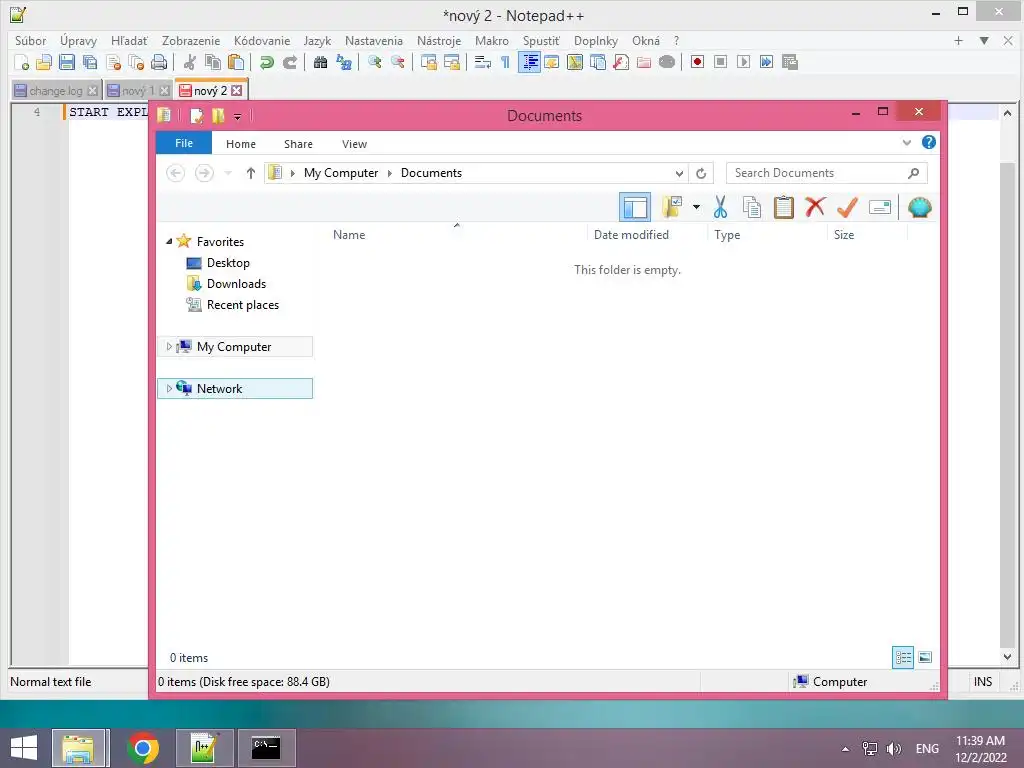Image resolution: width=1024 pixels, height=768 pixels.
Task: Click the Redo arrow in Notepad++ toolbar
Action: pyautogui.click(x=290, y=62)
